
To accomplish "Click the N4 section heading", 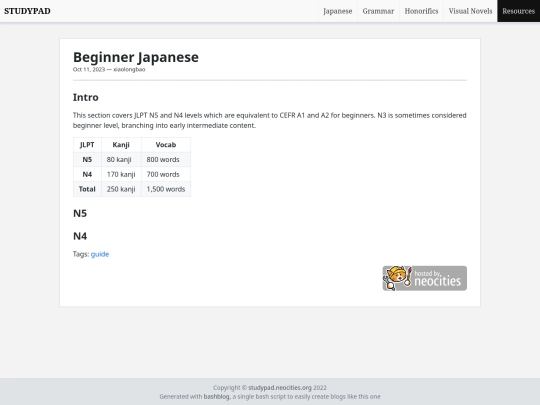I will 80,236.
